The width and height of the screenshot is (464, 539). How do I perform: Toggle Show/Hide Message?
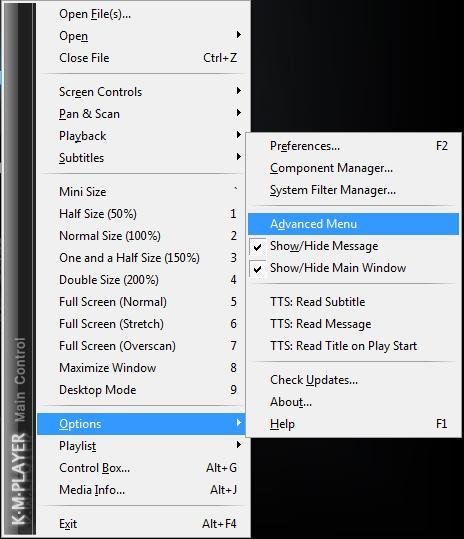click(353, 246)
